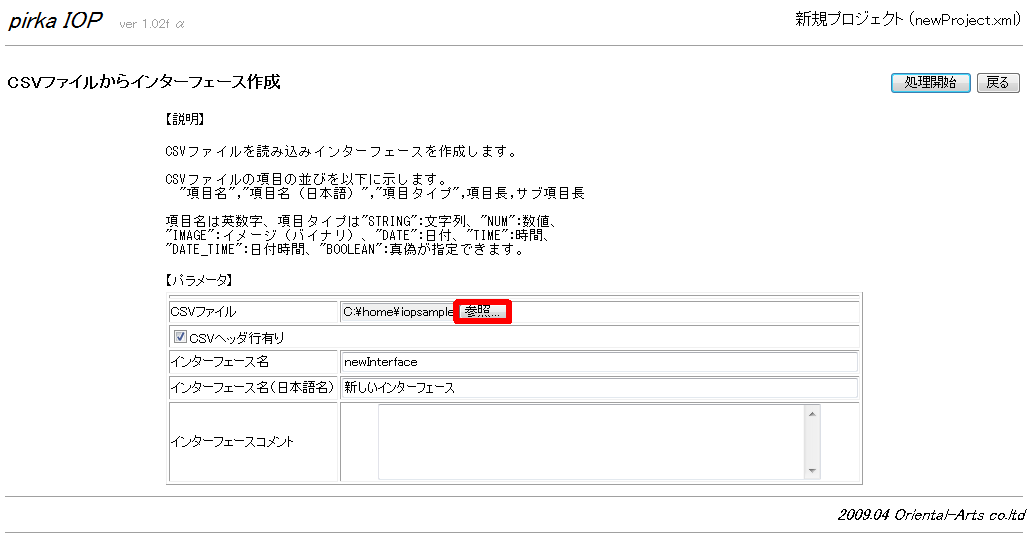Click the CSVファイルからインターフェース作成 page heading
This screenshot has height=542, width=1029.
click(x=144, y=82)
